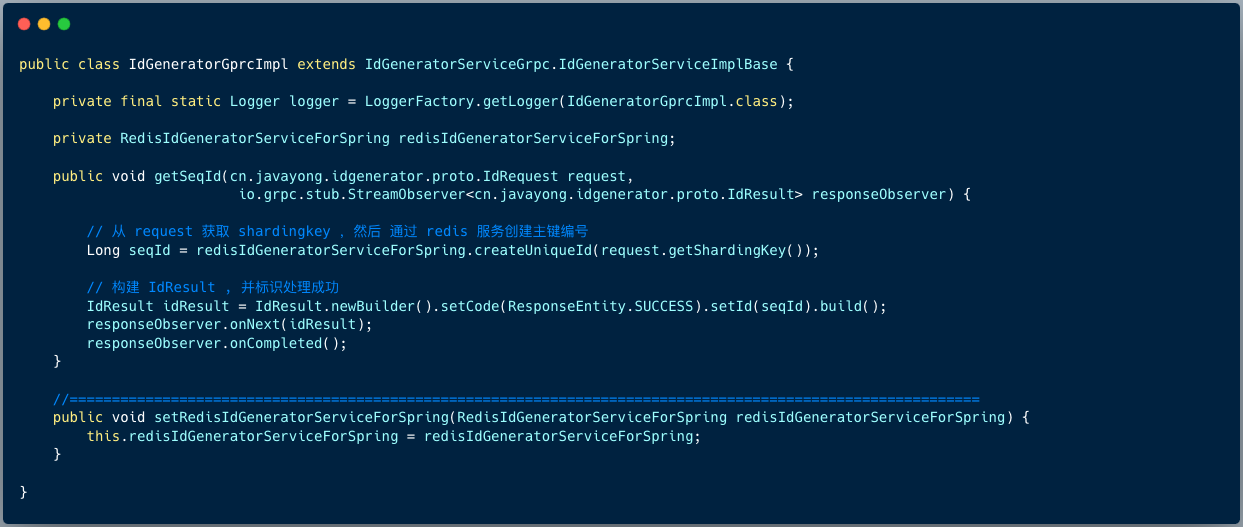Click the comment about building IdResult

click(213, 288)
